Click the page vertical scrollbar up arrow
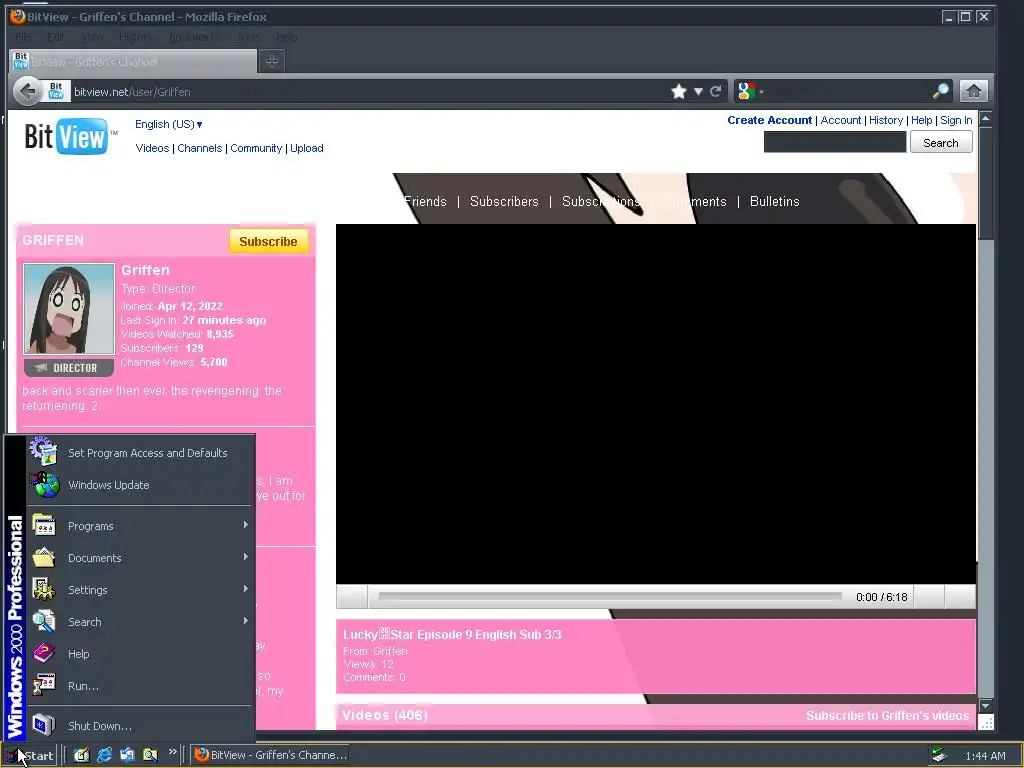The image size is (1024, 768). pyautogui.click(x=985, y=119)
